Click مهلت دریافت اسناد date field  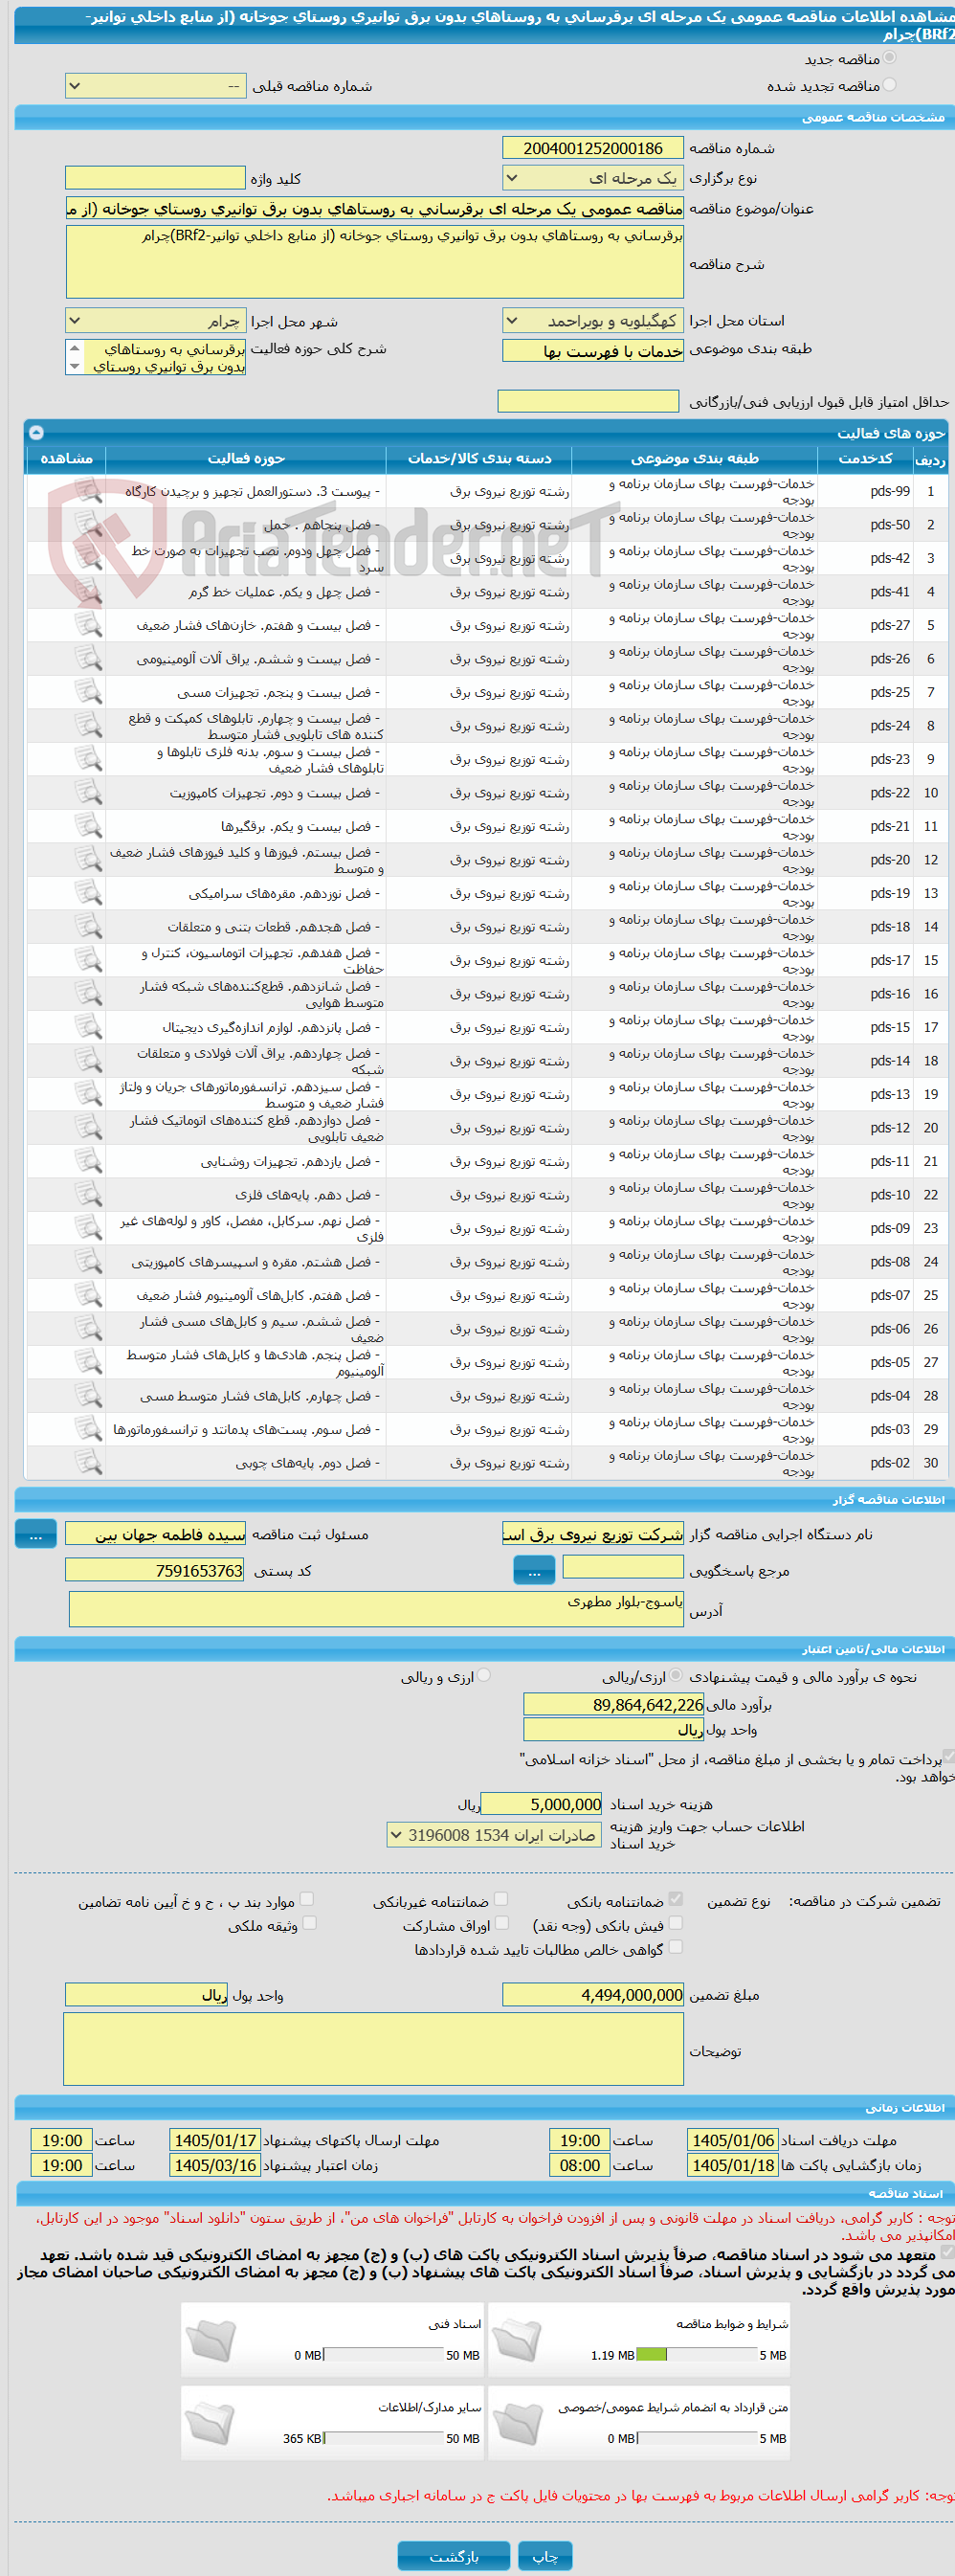point(733,2140)
